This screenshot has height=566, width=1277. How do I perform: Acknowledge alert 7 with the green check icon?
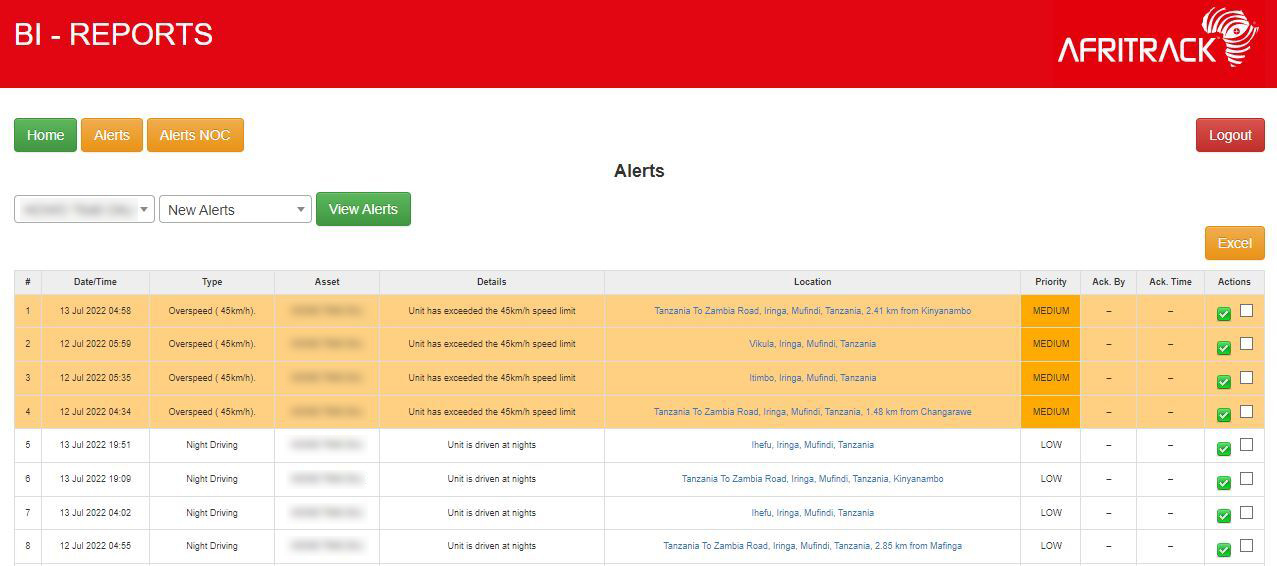pyautogui.click(x=1224, y=516)
